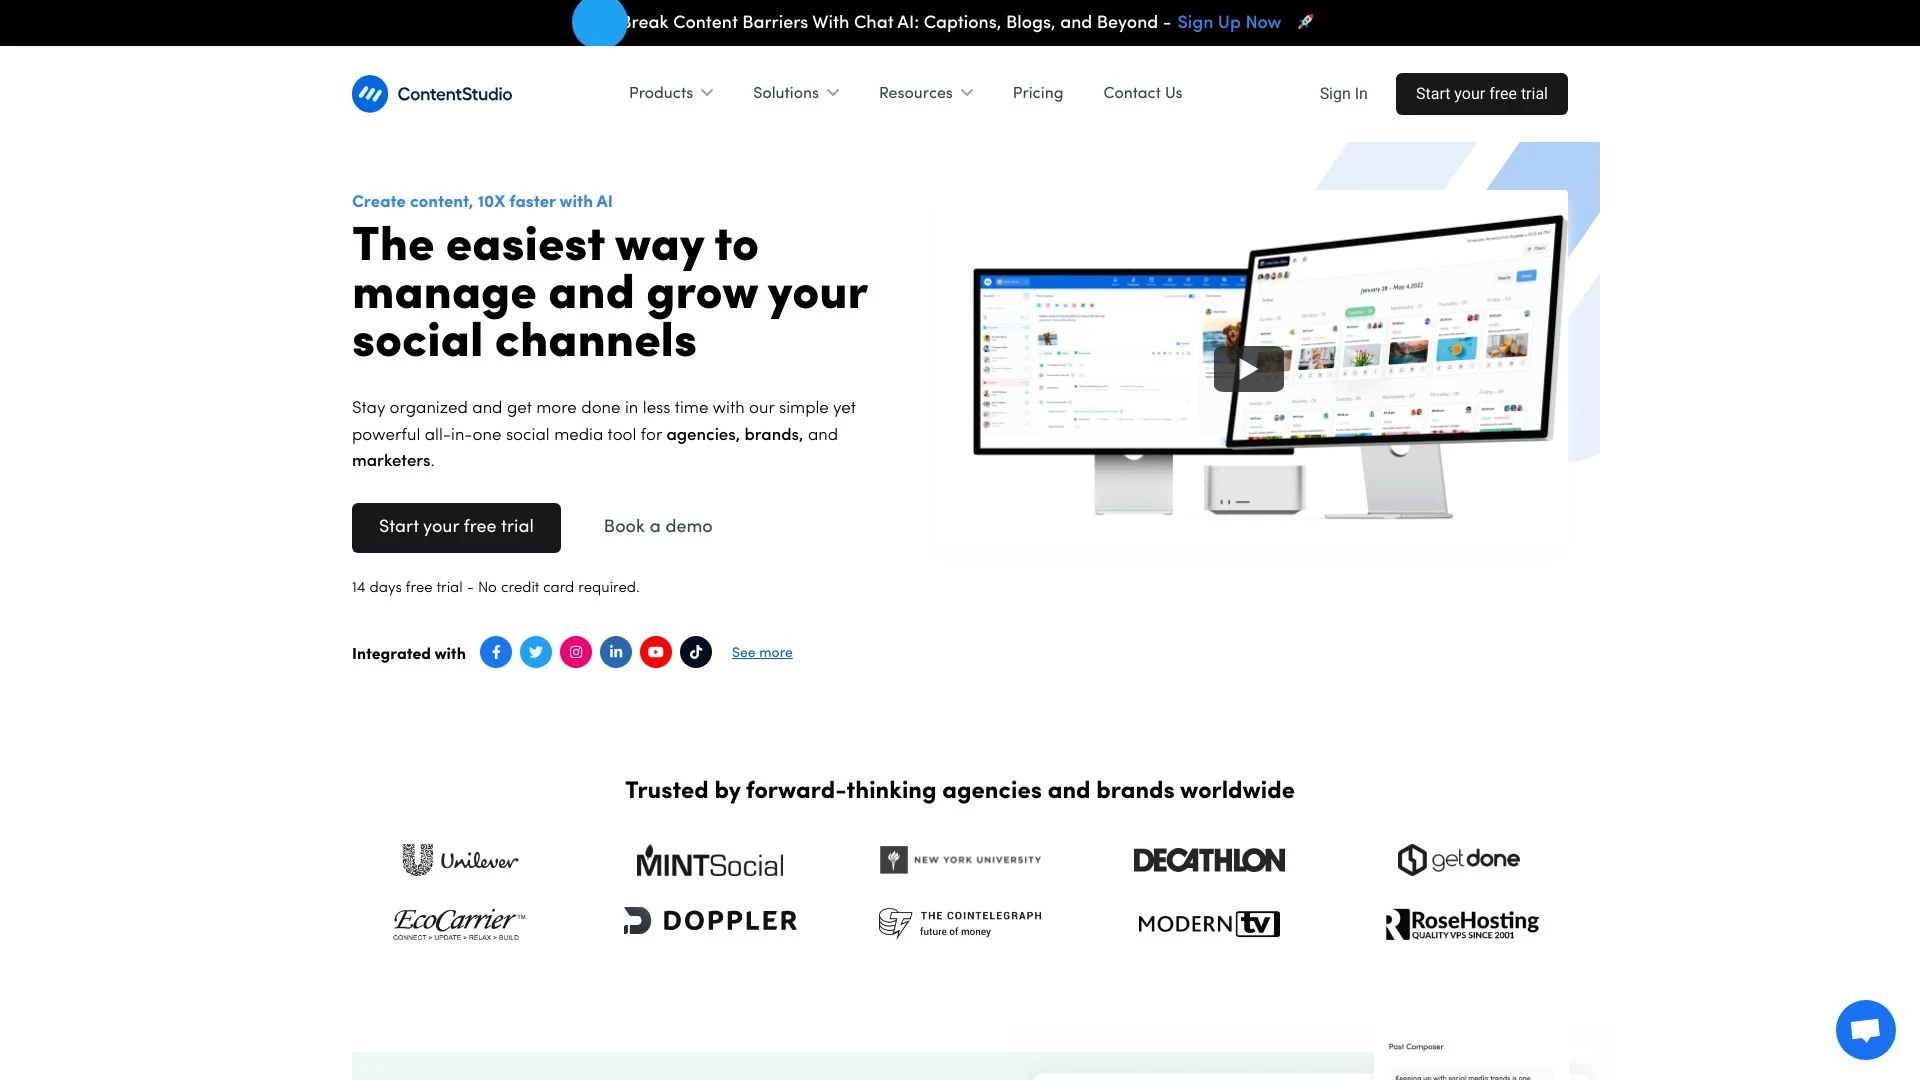The image size is (1920, 1080).
Task: Click Sign In button
Action: coord(1344,94)
